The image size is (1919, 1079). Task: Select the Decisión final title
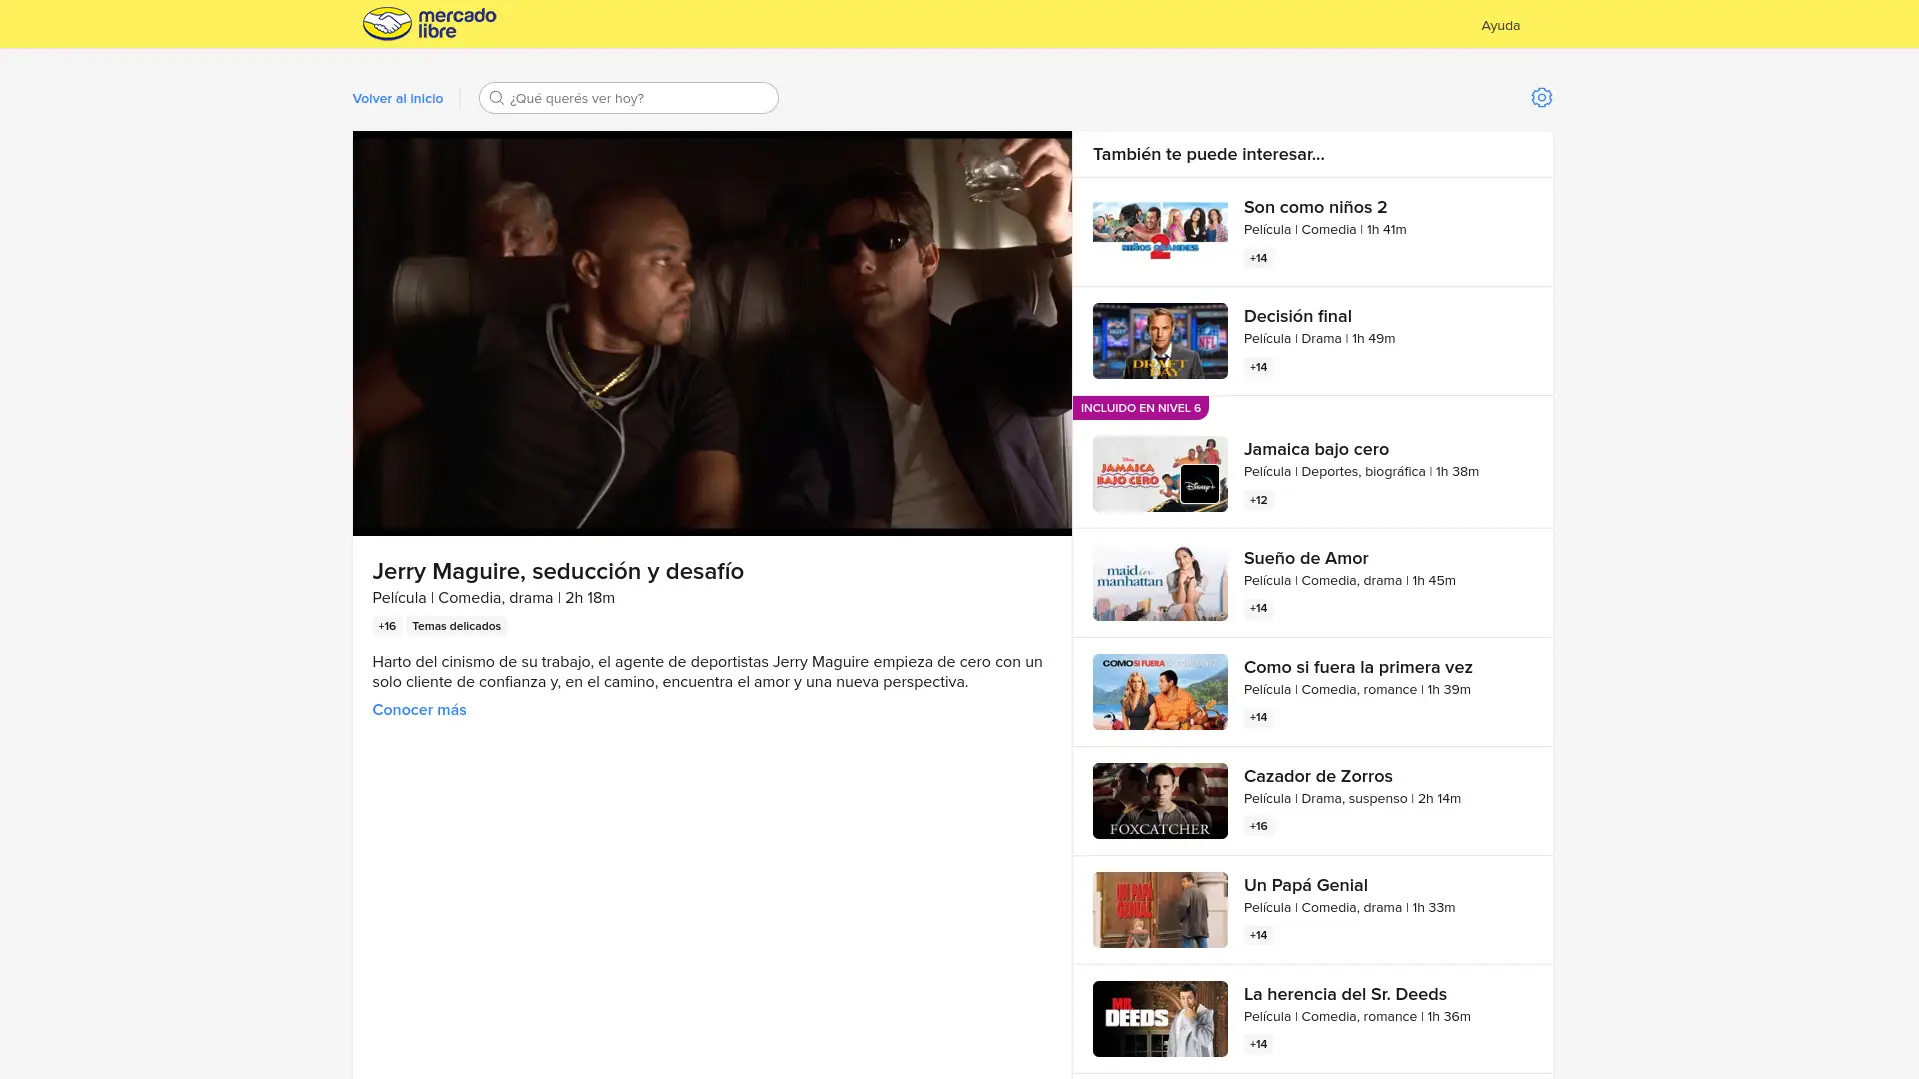1297,316
